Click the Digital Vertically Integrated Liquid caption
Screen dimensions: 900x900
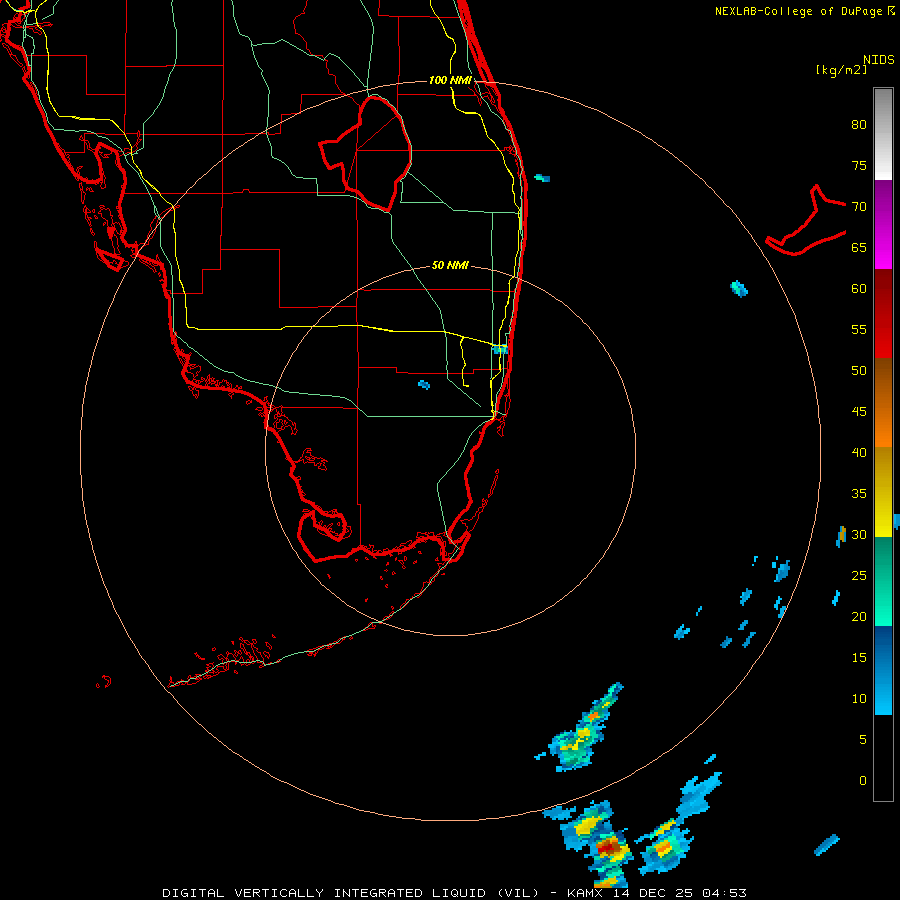454,893
